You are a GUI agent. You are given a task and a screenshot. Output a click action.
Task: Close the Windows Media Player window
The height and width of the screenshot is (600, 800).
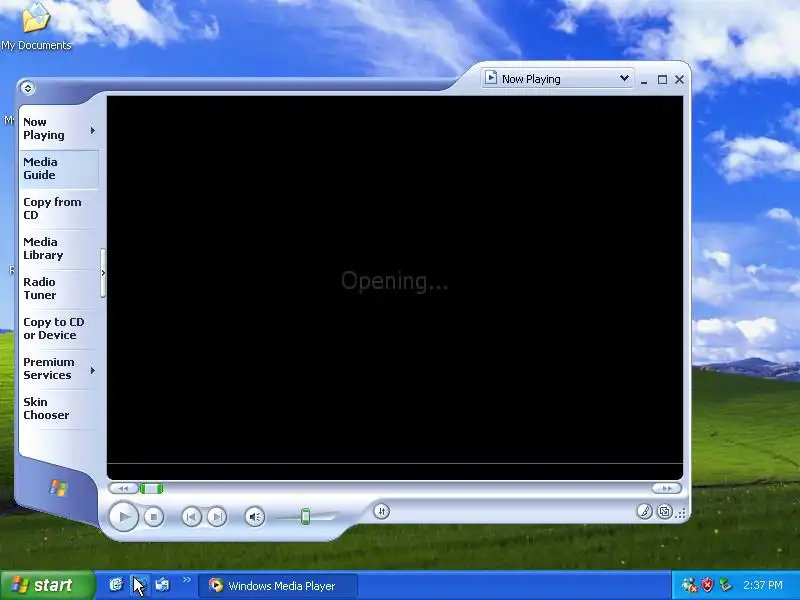680,80
